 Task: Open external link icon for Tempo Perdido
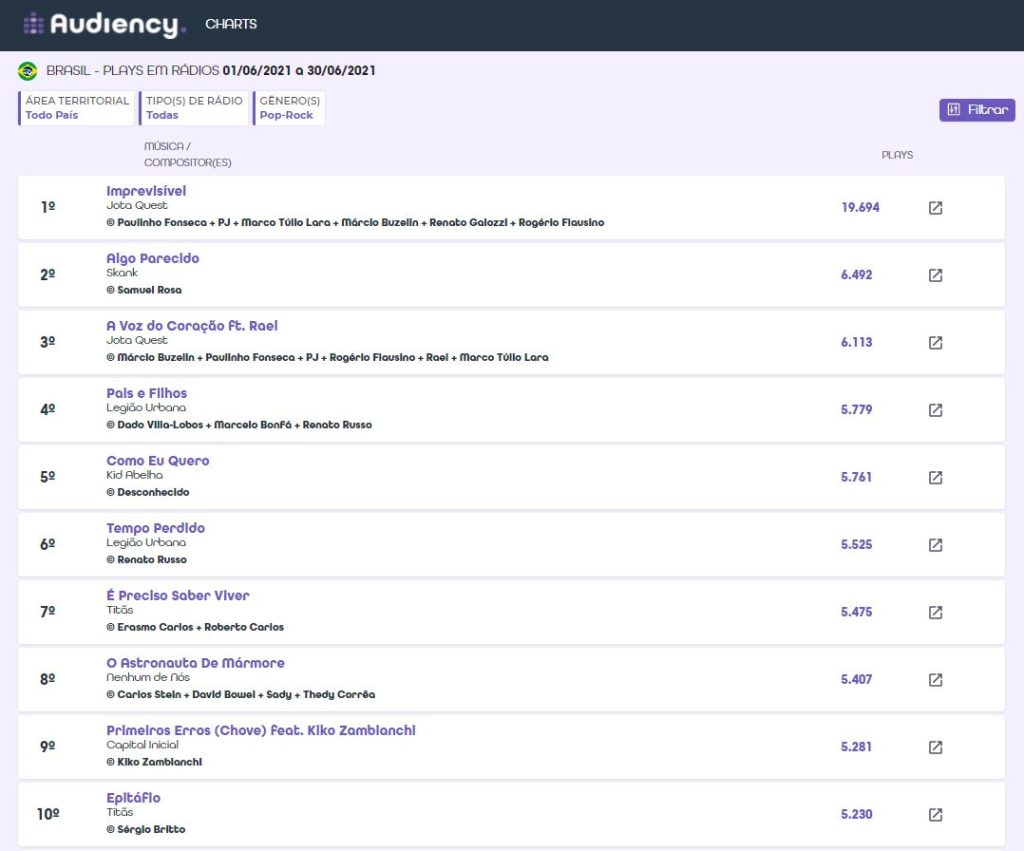tap(935, 545)
